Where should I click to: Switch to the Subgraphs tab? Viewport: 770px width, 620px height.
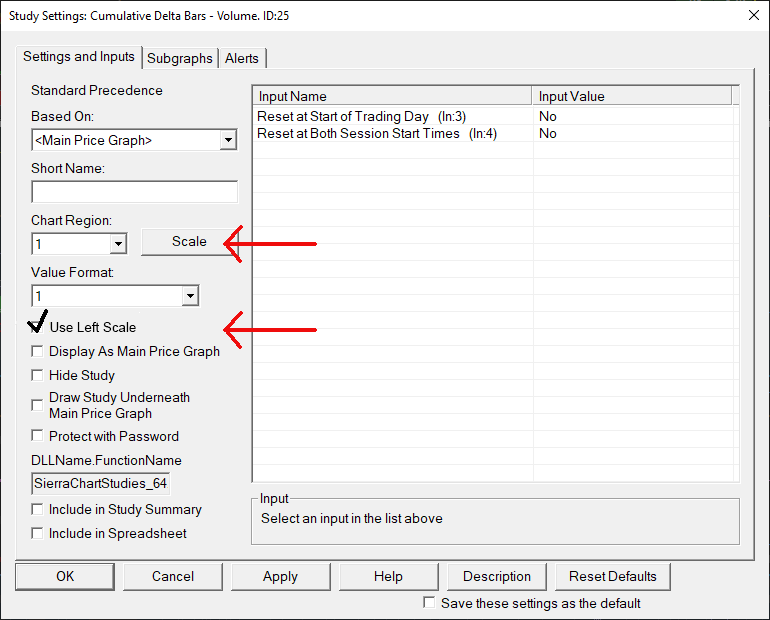[180, 58]
